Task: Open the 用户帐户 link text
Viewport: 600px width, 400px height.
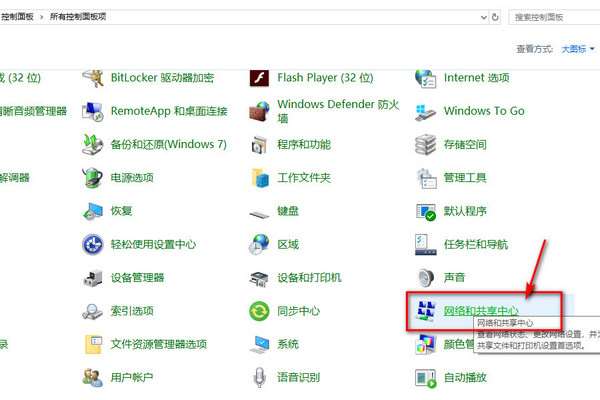Action: 132,377
